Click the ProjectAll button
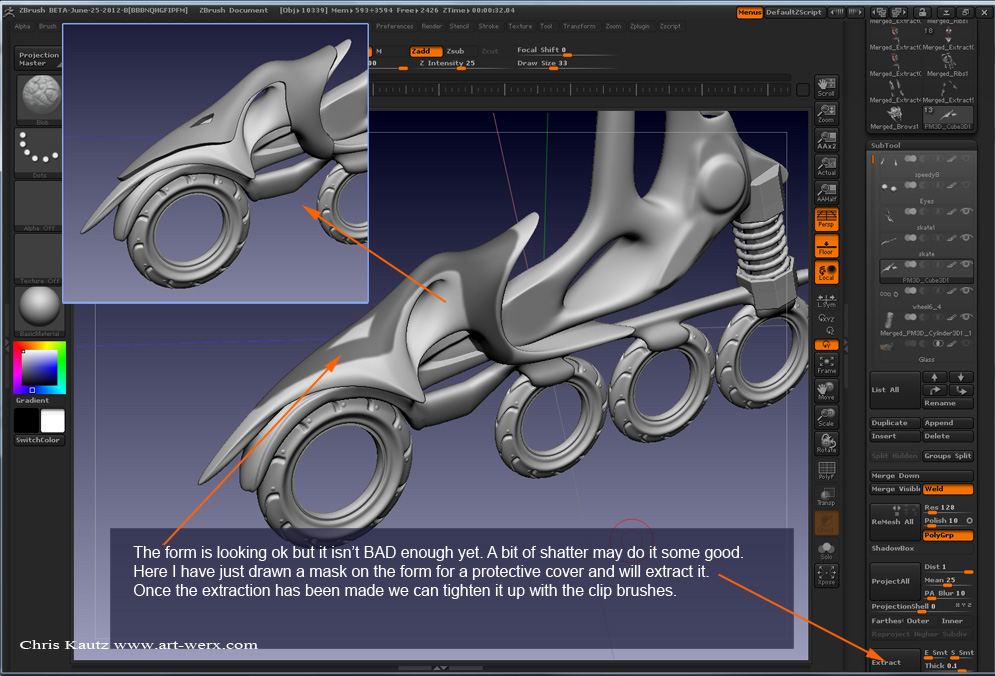This screenshot has height=676, width=995. tap(894, 581)
